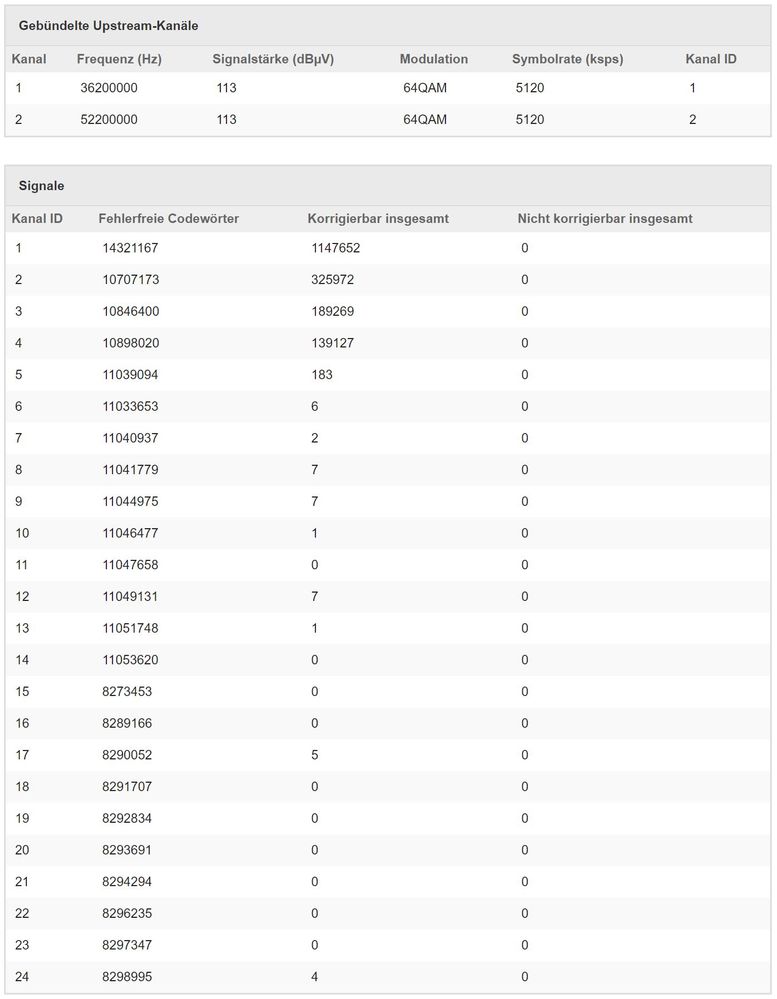The width and height of the screenshot is (777, 999).
Task: Click the Frequenz (Hz) column header
Action: click(x=119, y=60)
